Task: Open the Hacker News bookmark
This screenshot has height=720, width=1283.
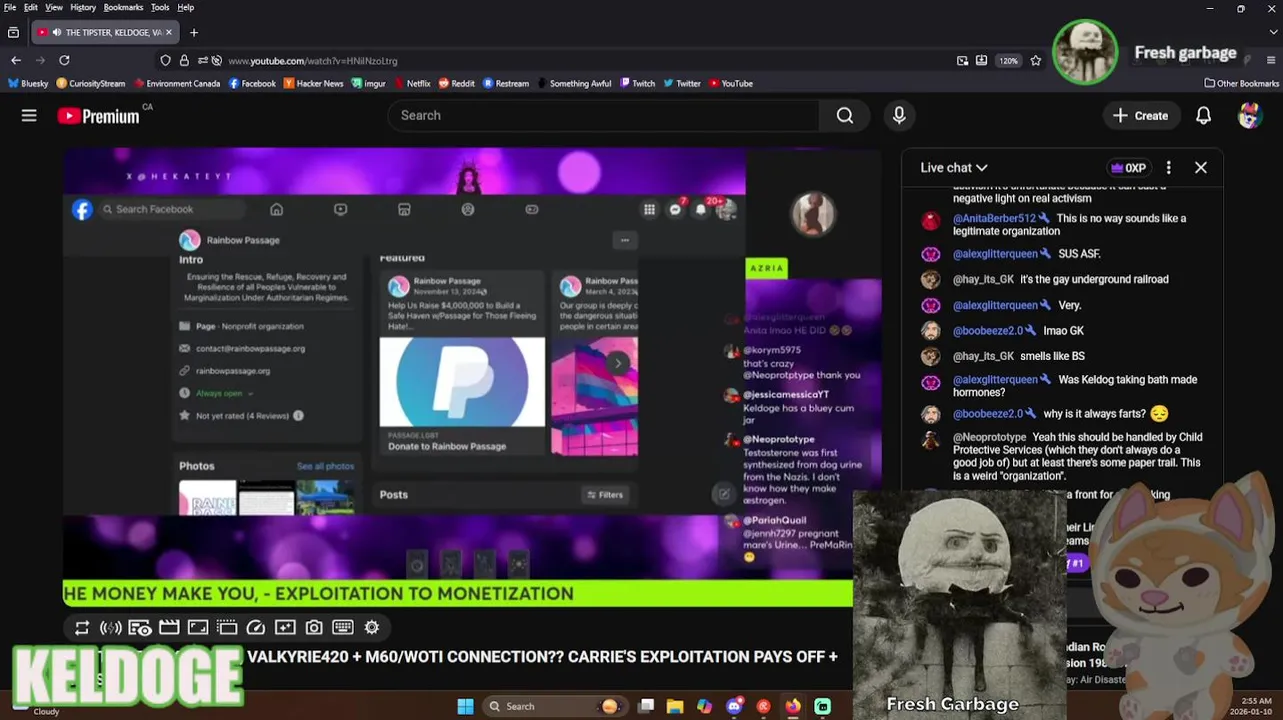Action: pos(313,84)
